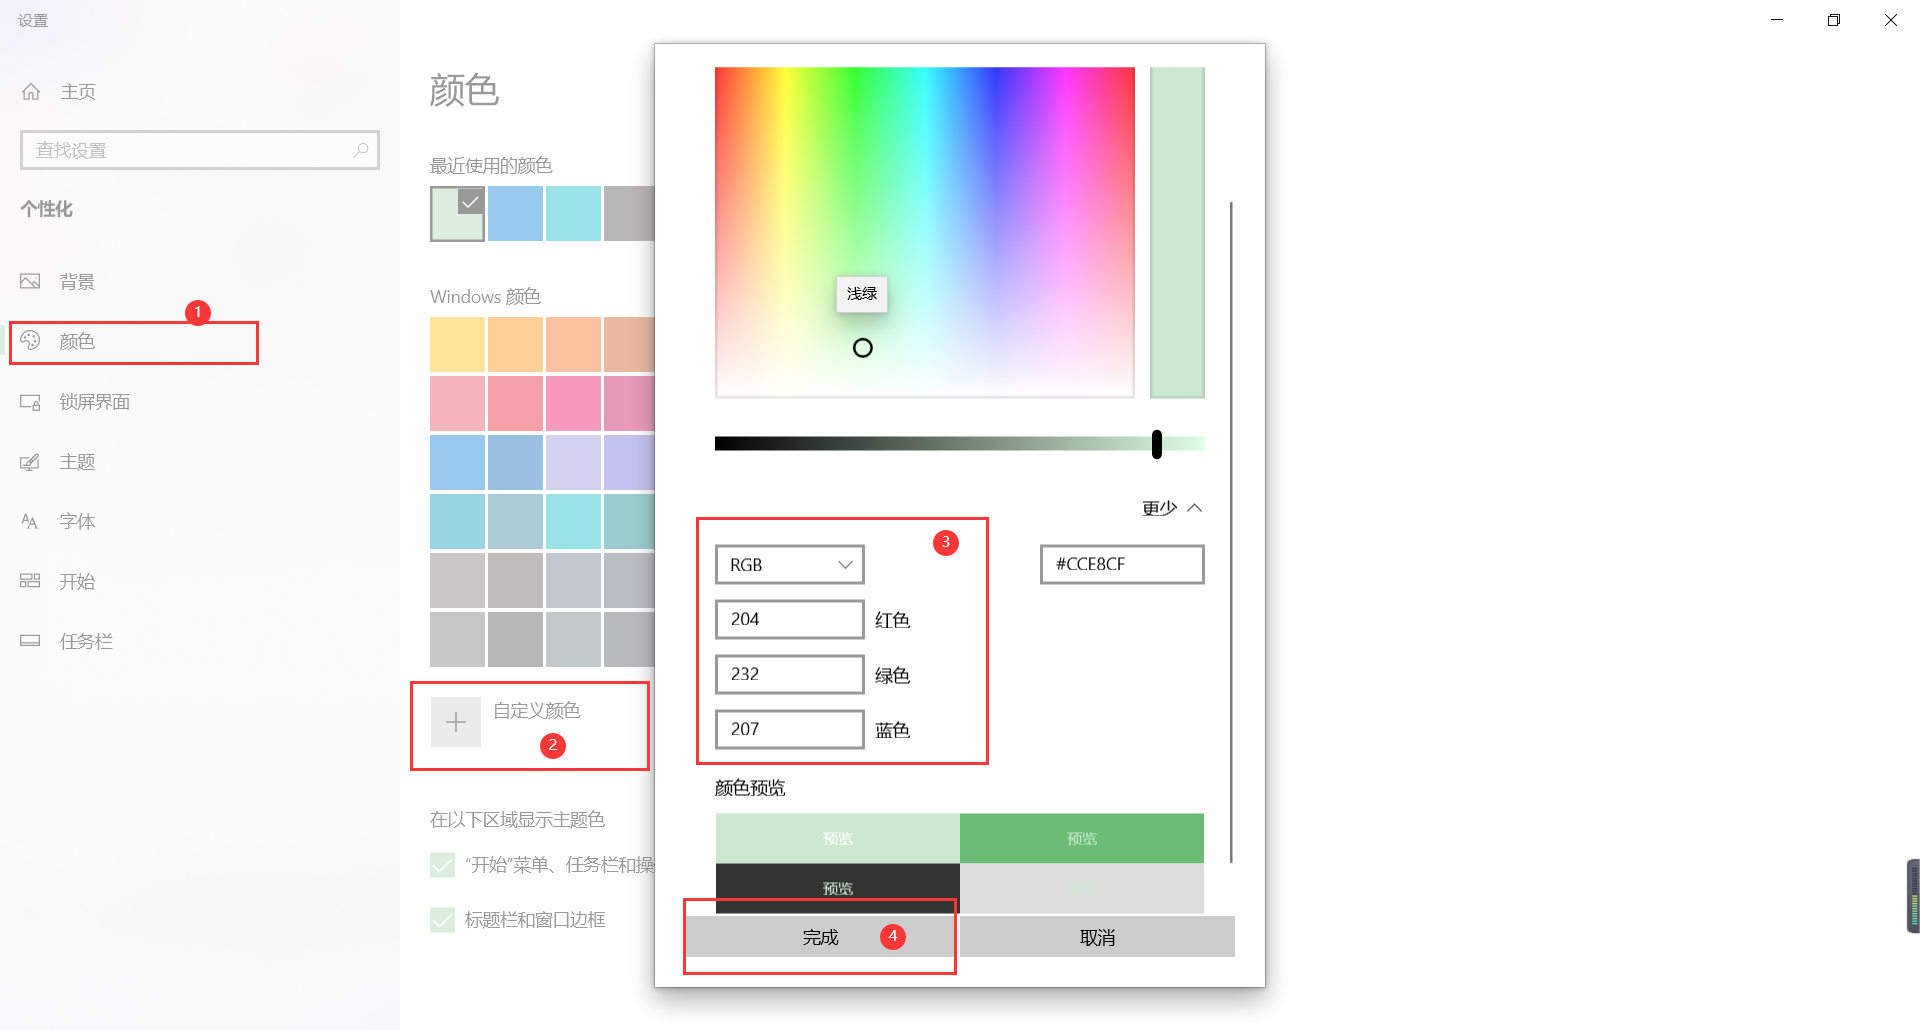Viewport: 1920px width, 1030px height.
Task: Toggle the 标题栏和窗口边框 checkbox
Action: coord(442,920)
